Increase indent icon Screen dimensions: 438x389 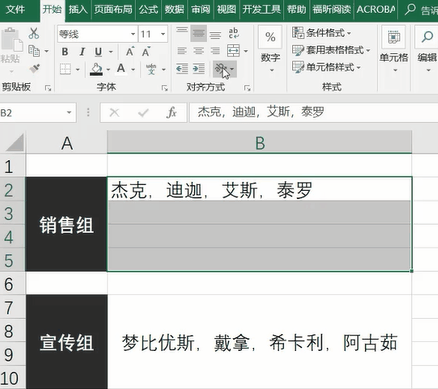point(199,69)
